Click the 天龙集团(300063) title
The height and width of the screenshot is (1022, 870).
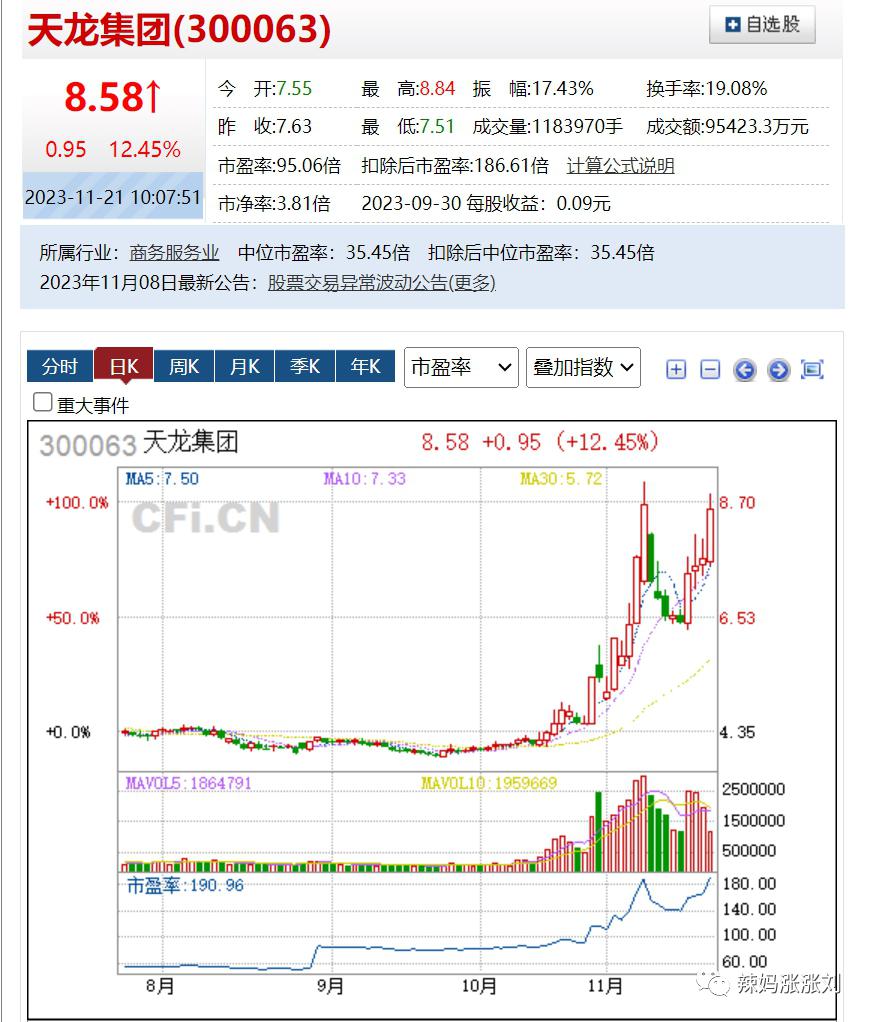click(x=179, y=29)
